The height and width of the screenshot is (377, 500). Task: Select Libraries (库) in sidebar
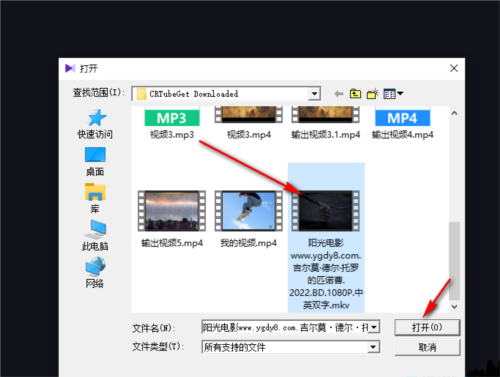pyautogui.click(x=95, y=199)
